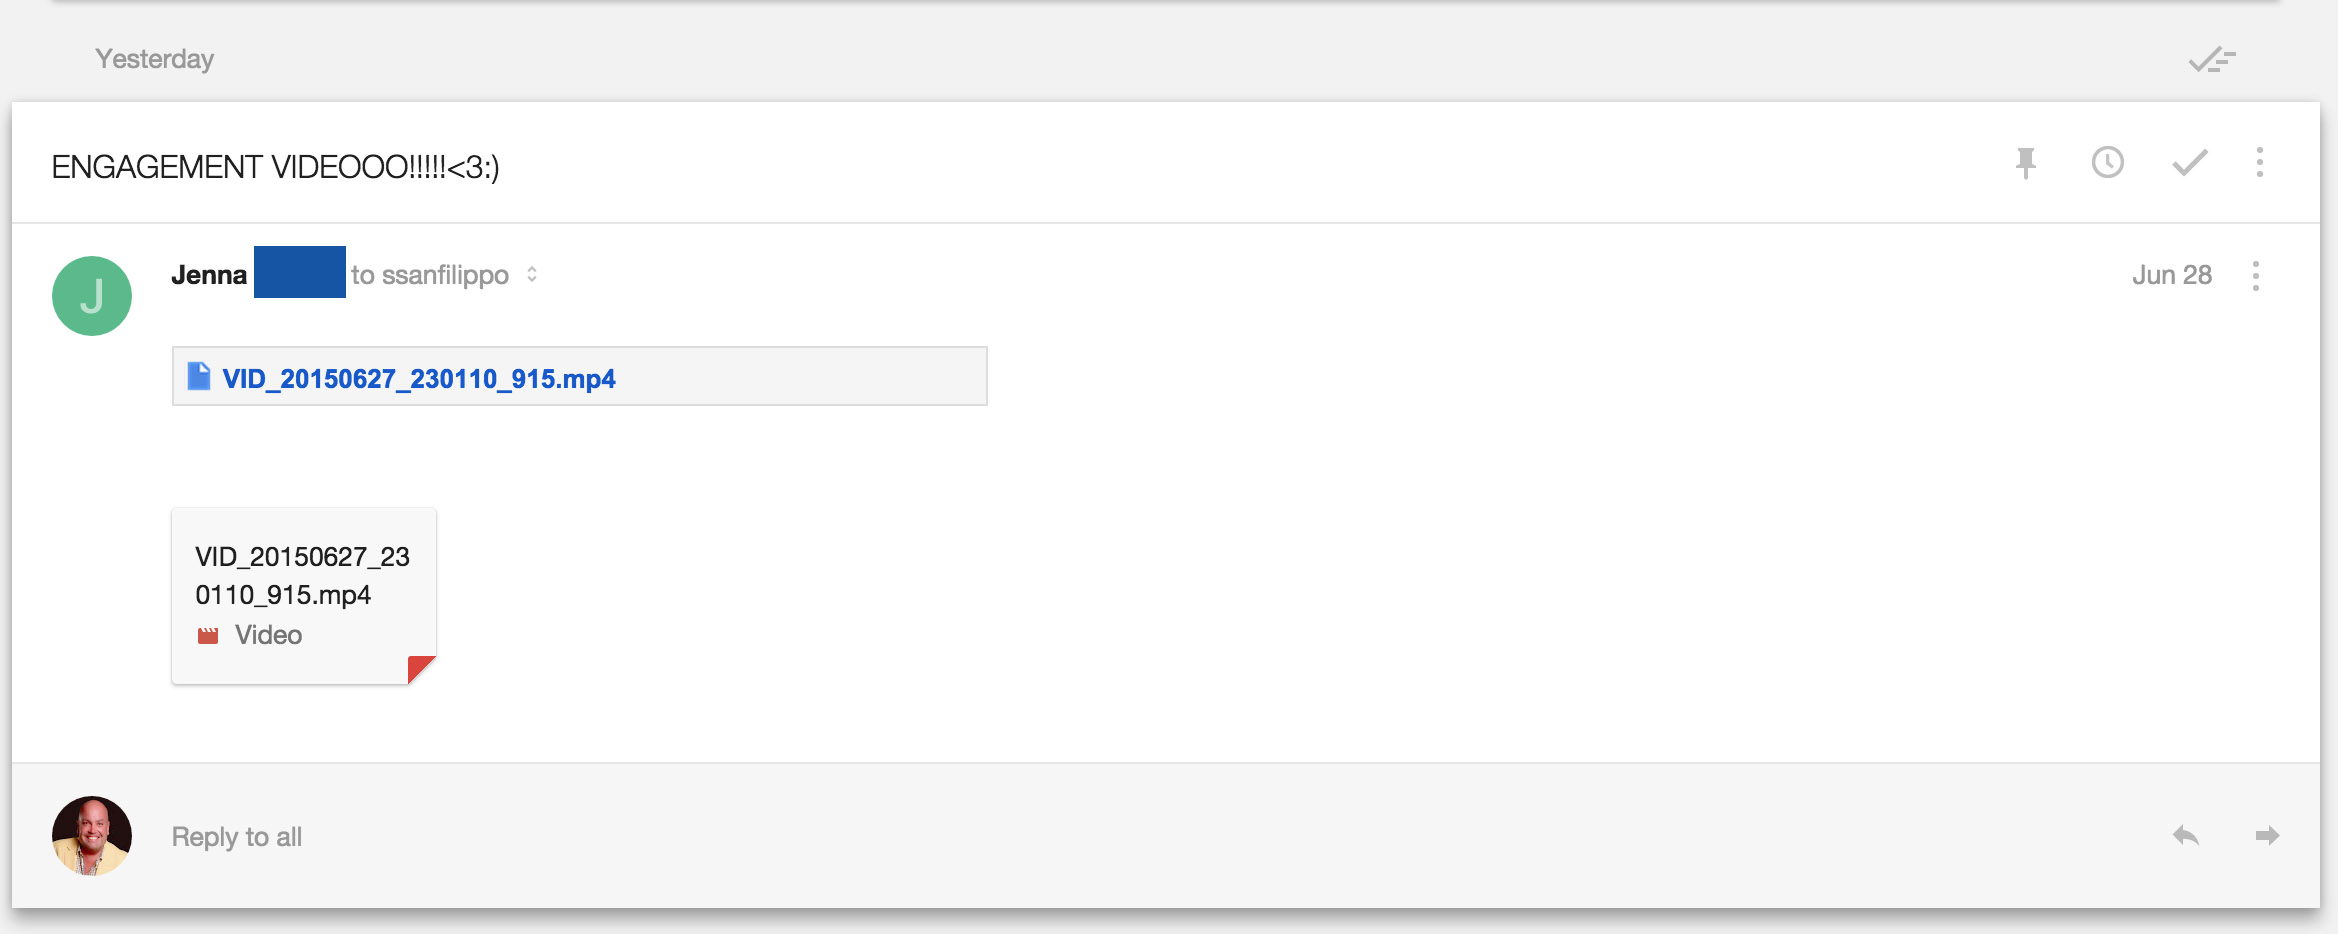Screen dimensions: 2338x934
Task: Sweep all Yesterday emails as done
Action: coord(2211,60)
